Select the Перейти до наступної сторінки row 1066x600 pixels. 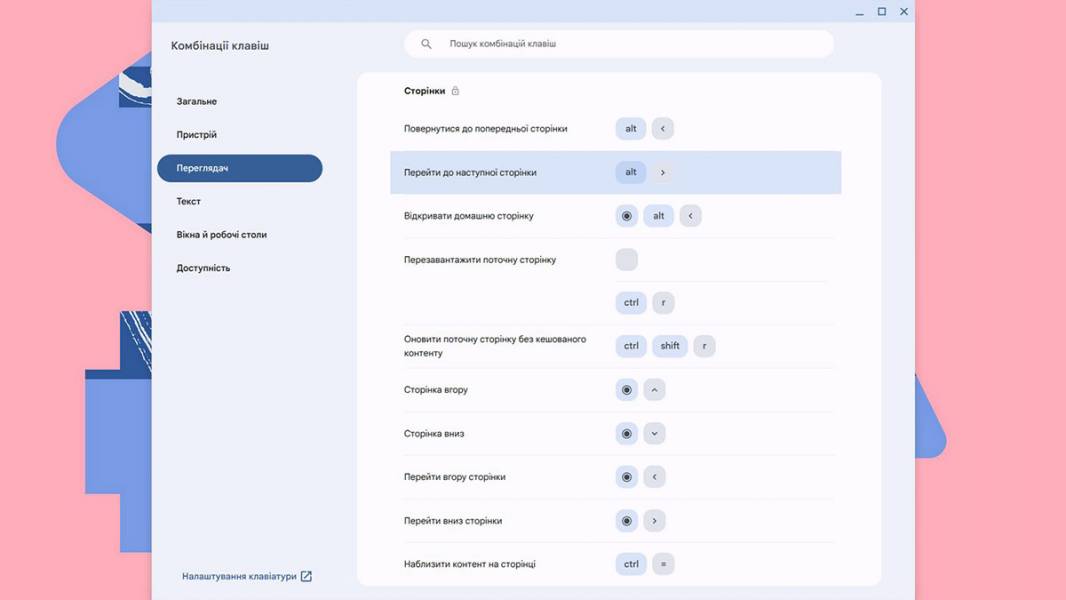(x=616, y=173)
